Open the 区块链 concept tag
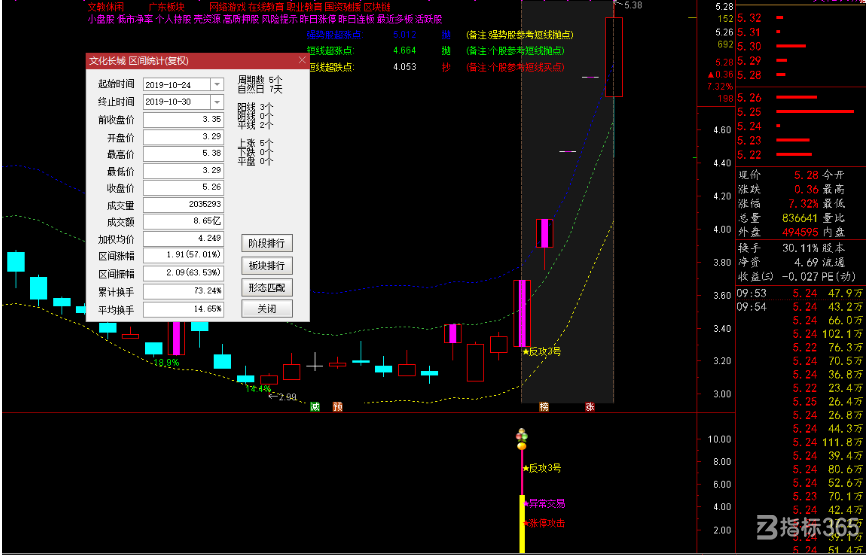The width and height of the screenshot is (868, 555). (376, 7)
